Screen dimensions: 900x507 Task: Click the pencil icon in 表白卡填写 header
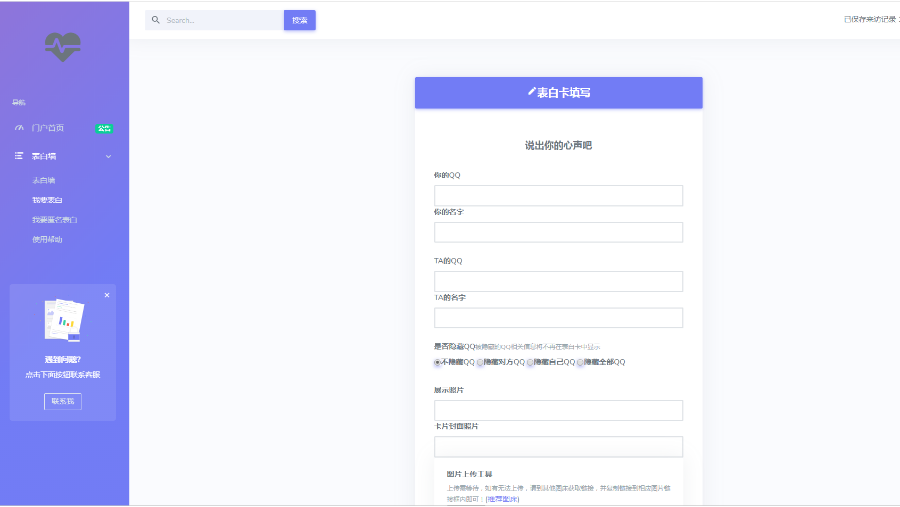pos(532,92)
